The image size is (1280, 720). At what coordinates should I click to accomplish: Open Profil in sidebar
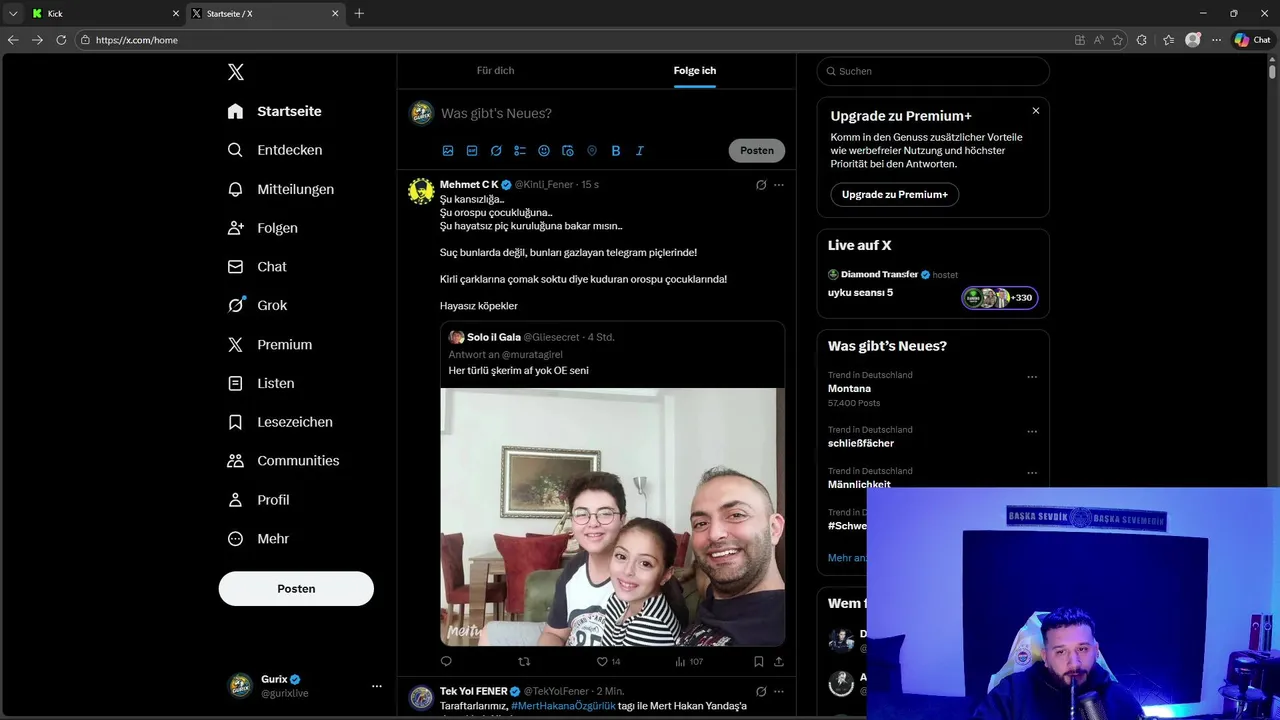click(258, 500)
